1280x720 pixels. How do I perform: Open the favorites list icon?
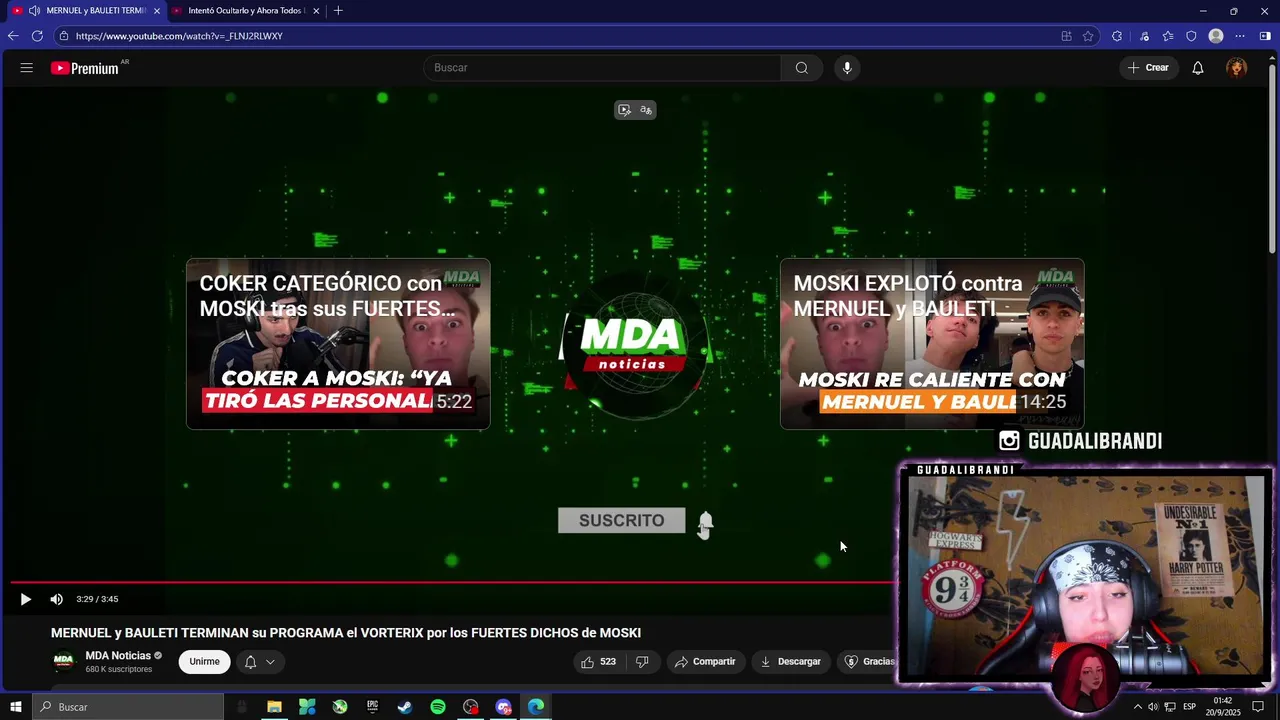[x=1168, y=36]
